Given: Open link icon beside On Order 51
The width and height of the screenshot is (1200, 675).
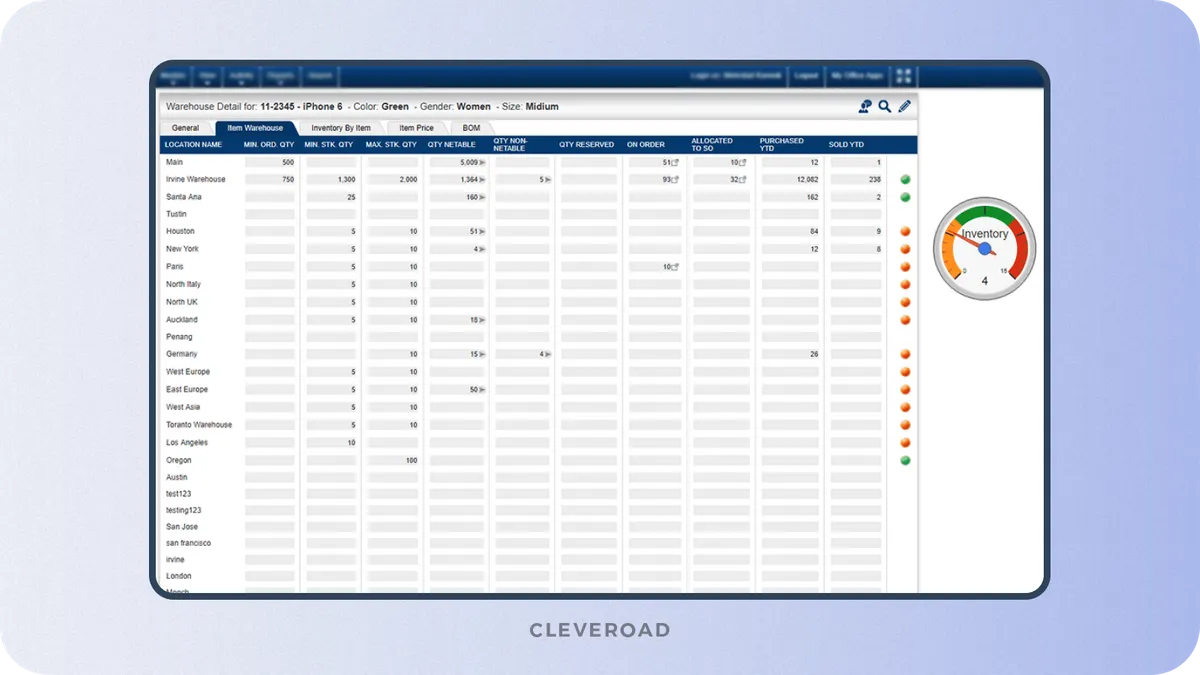Looking at the screenshot, I should 675,162.
